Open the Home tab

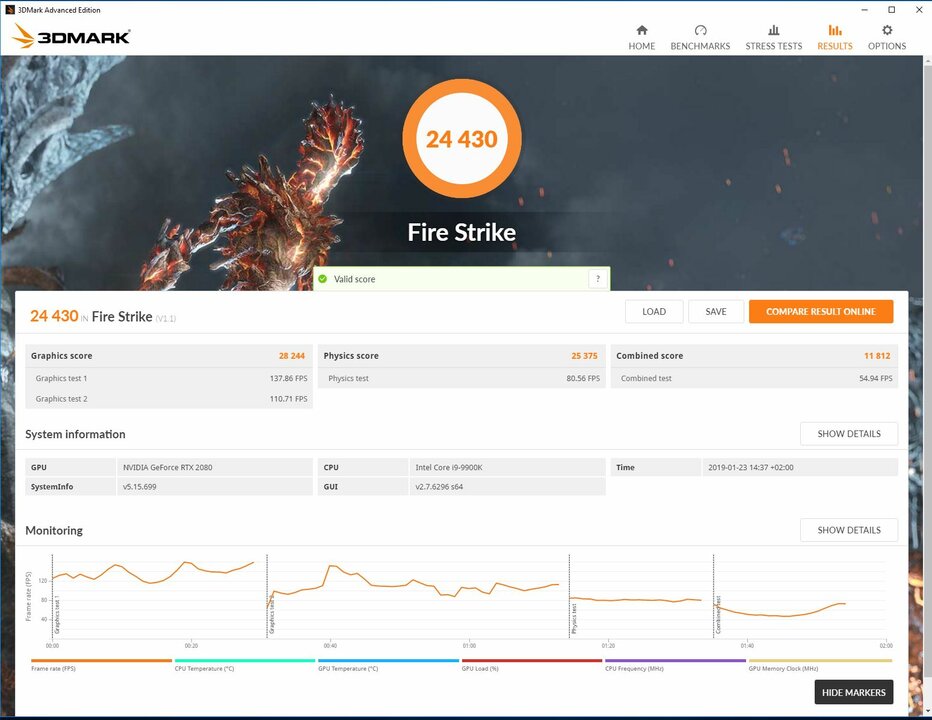click(641, 37)
